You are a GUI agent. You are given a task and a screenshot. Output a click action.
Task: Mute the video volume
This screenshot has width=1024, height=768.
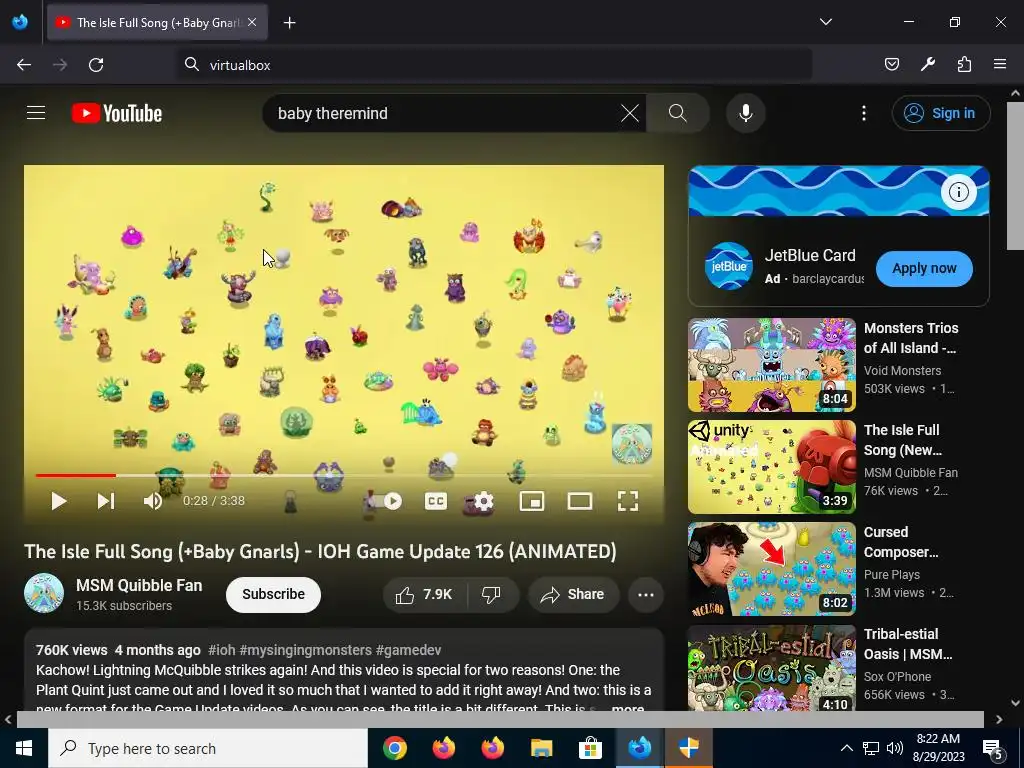click(153, 501)
